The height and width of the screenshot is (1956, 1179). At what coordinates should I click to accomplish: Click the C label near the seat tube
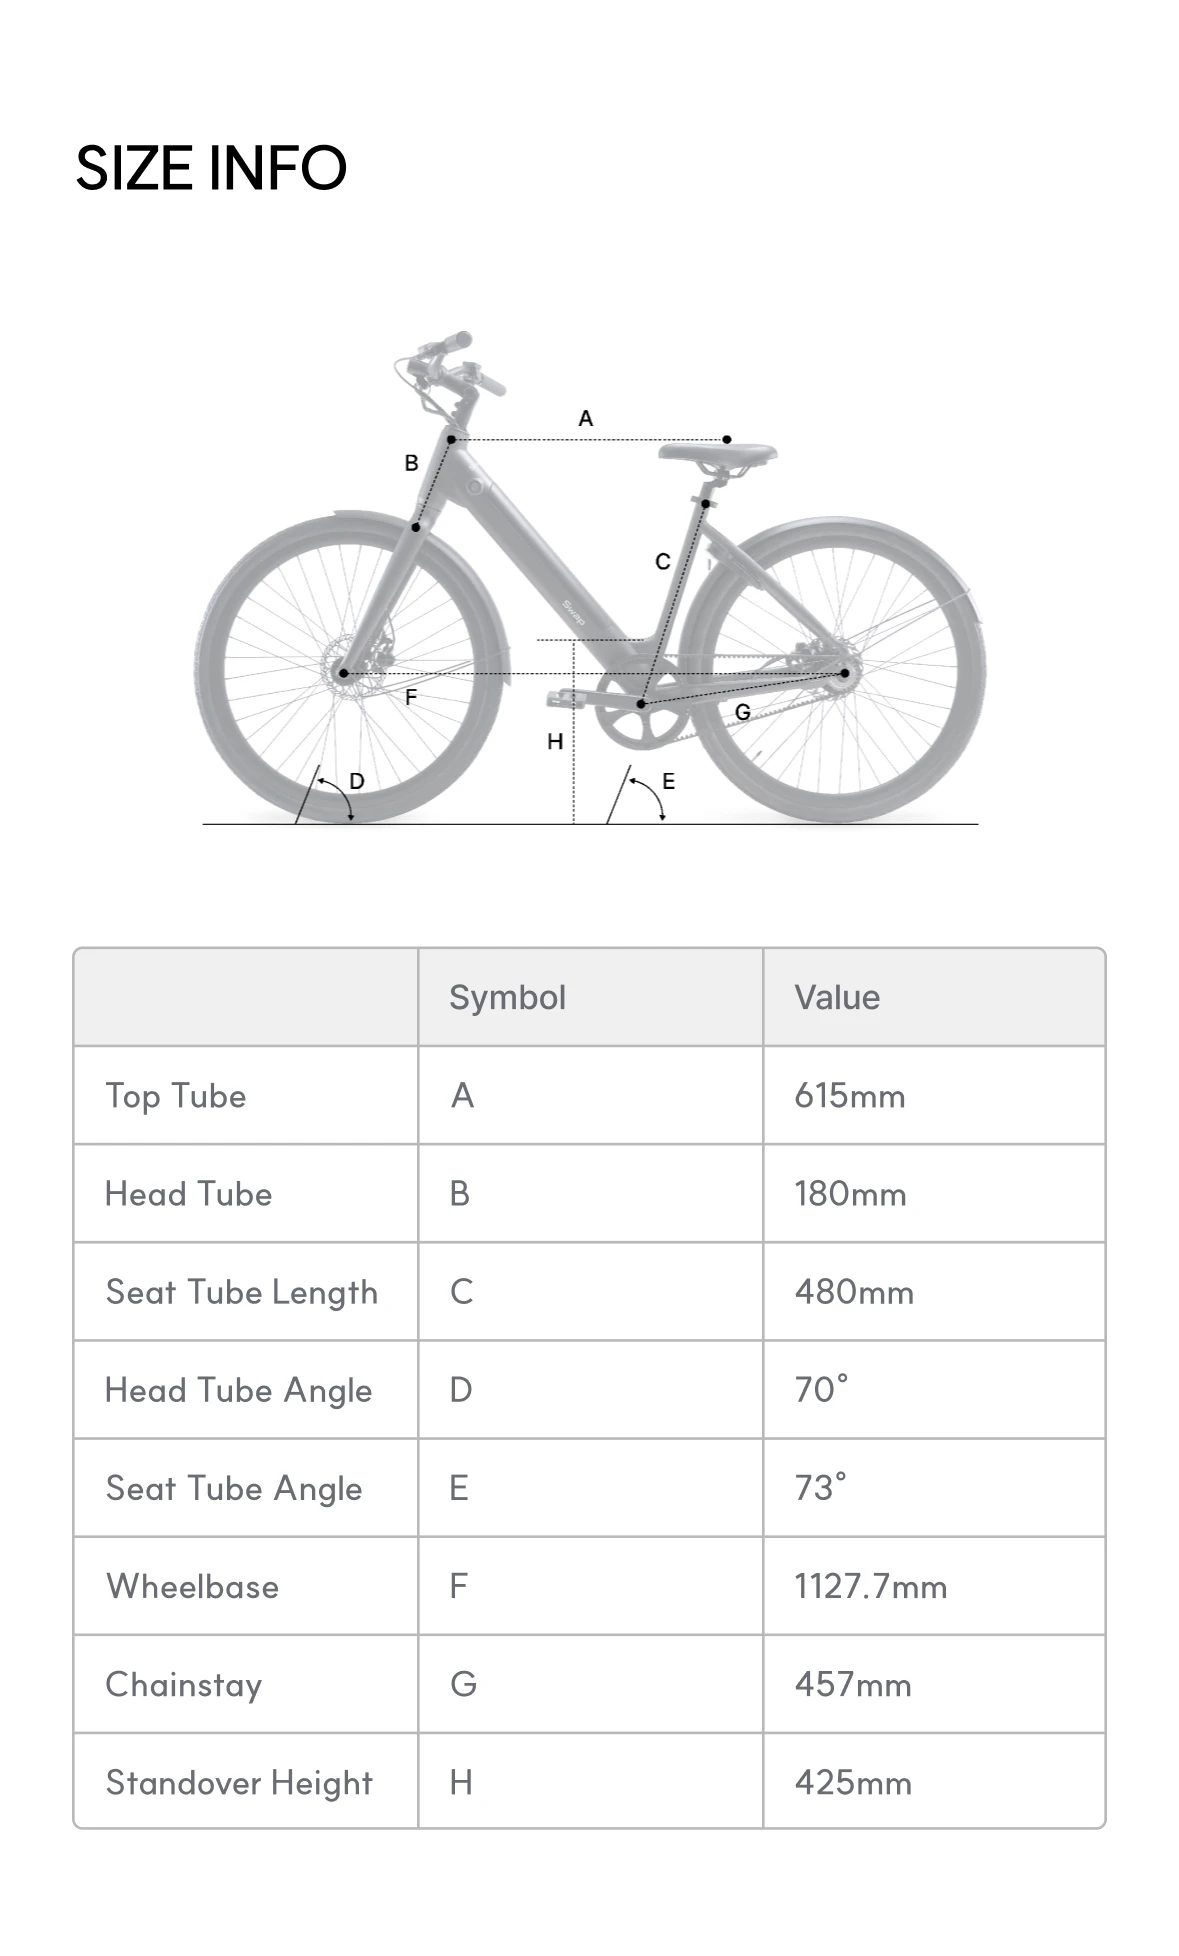click(662, 562)
